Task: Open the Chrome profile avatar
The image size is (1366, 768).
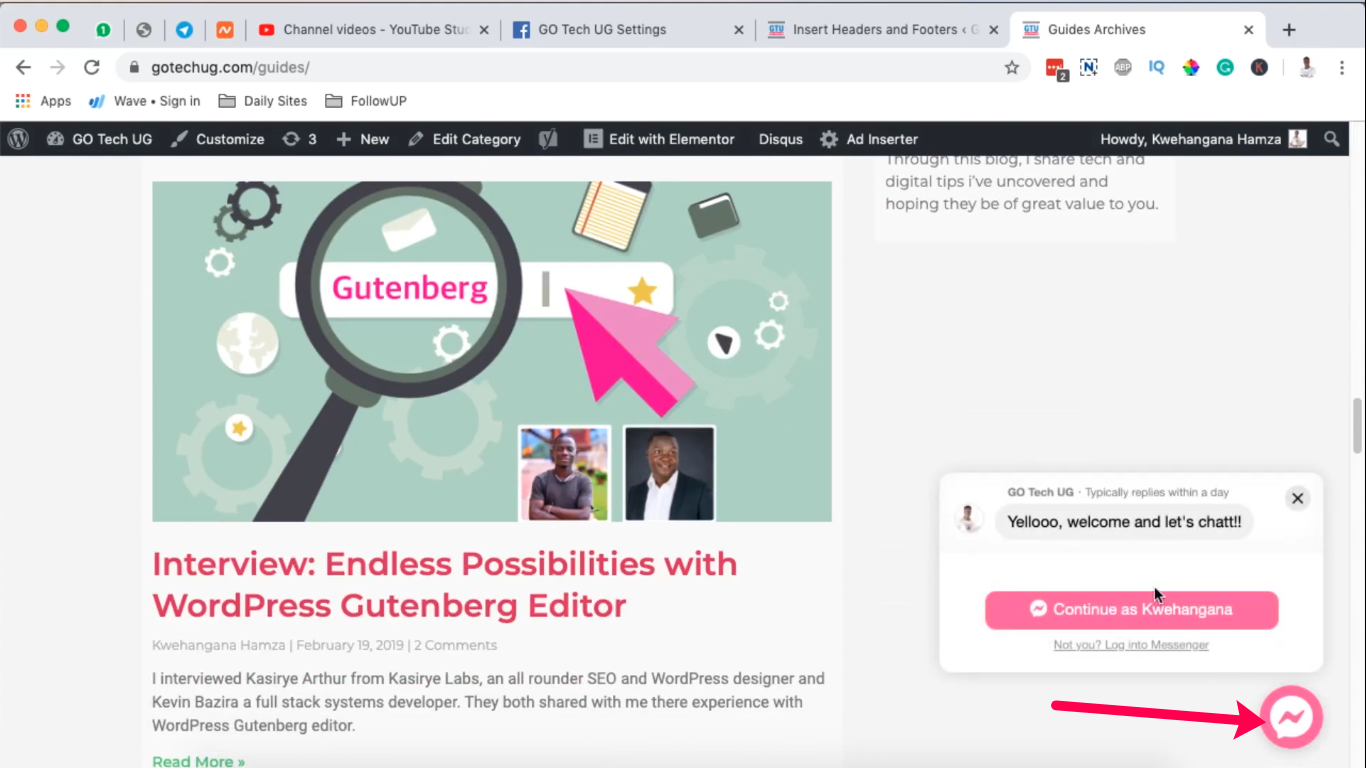Action: pyautogui.click(x=1307, y=67)
